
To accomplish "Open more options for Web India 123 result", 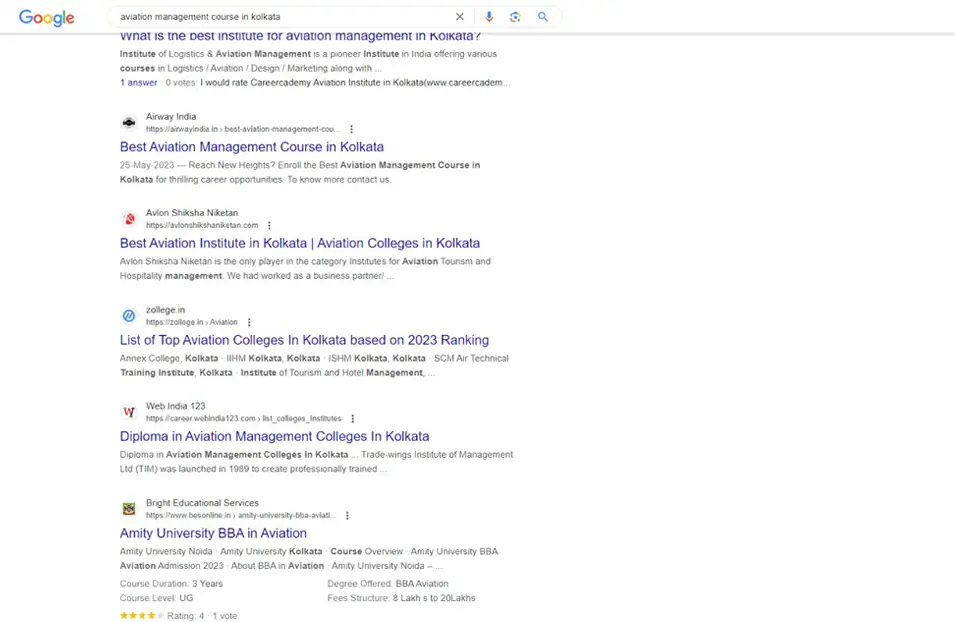I will coord(352,419).
